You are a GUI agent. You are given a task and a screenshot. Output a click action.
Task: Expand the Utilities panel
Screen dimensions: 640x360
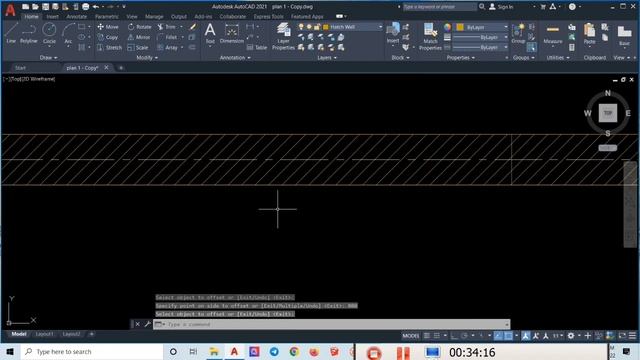(558, 58)
